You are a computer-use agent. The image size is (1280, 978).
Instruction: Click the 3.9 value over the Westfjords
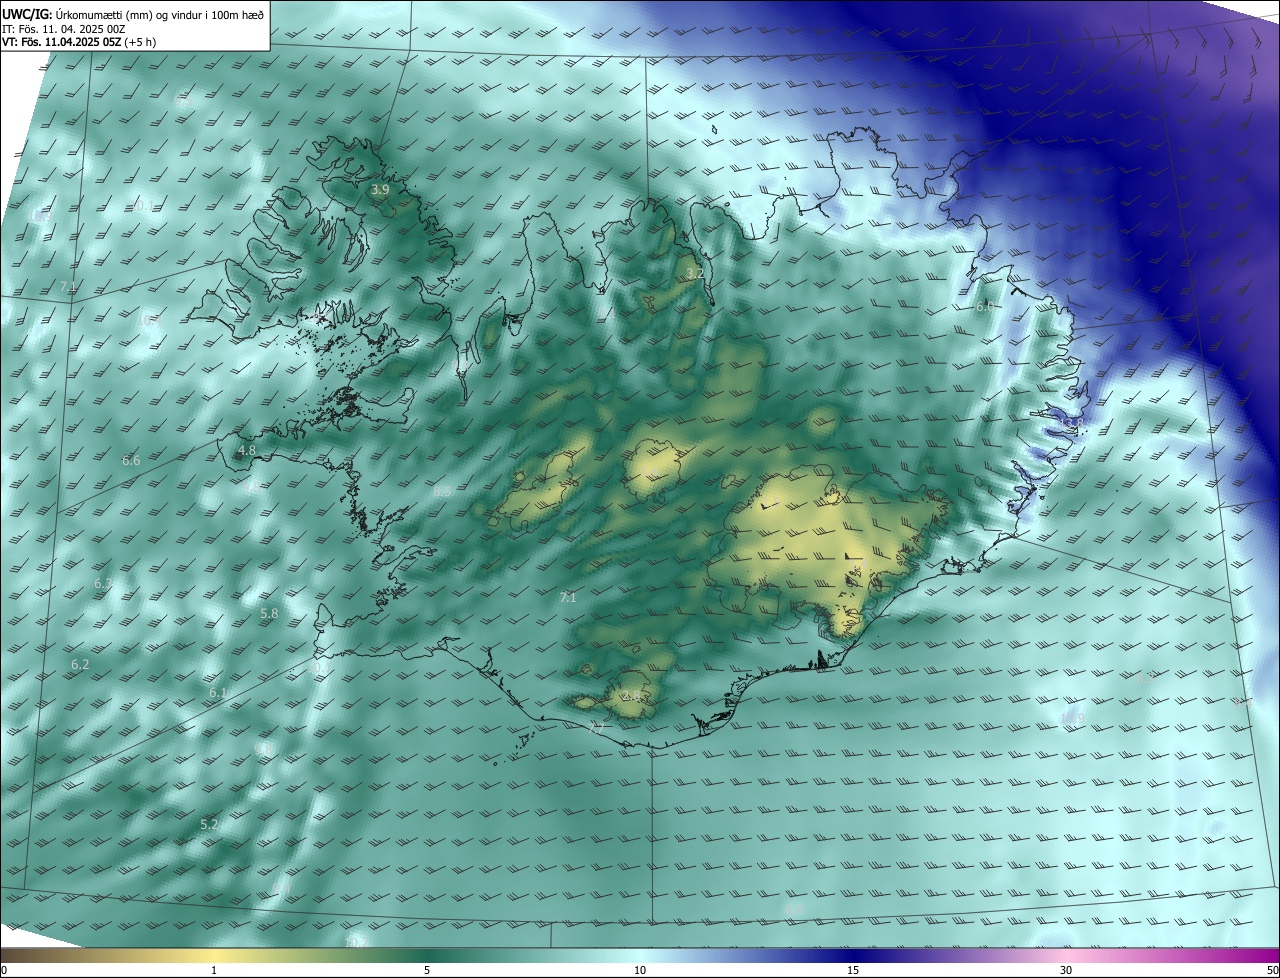pyautogui.click(x=380, y=189)
